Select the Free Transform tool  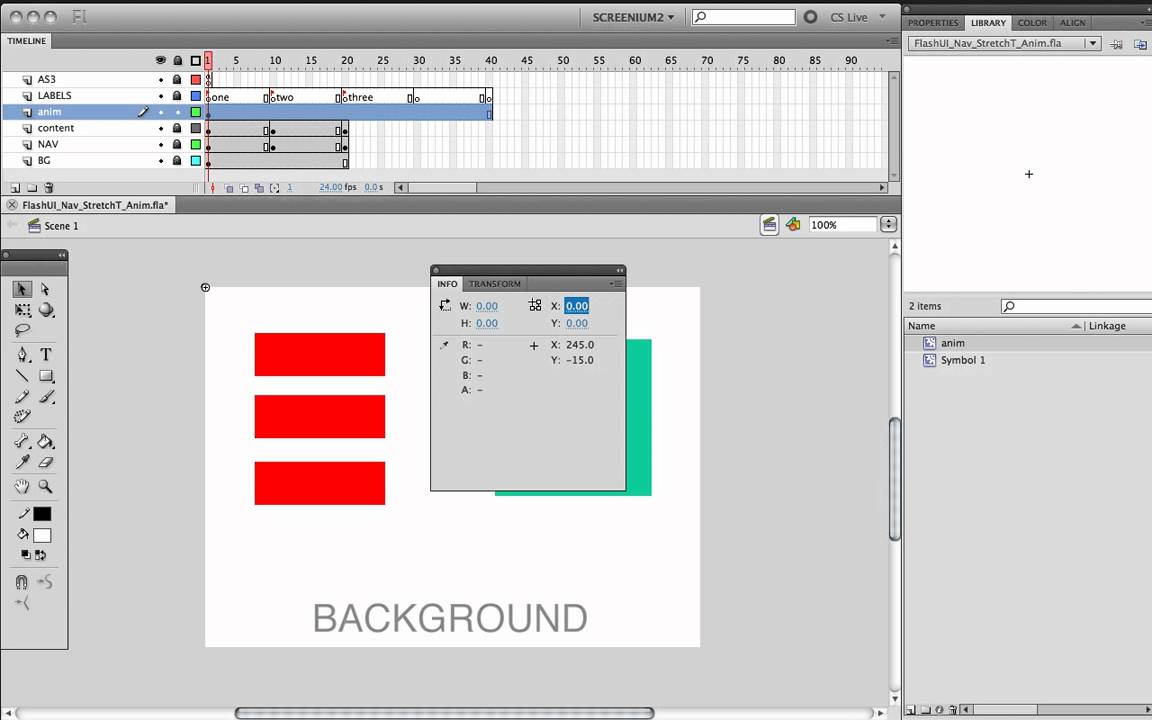22,310
